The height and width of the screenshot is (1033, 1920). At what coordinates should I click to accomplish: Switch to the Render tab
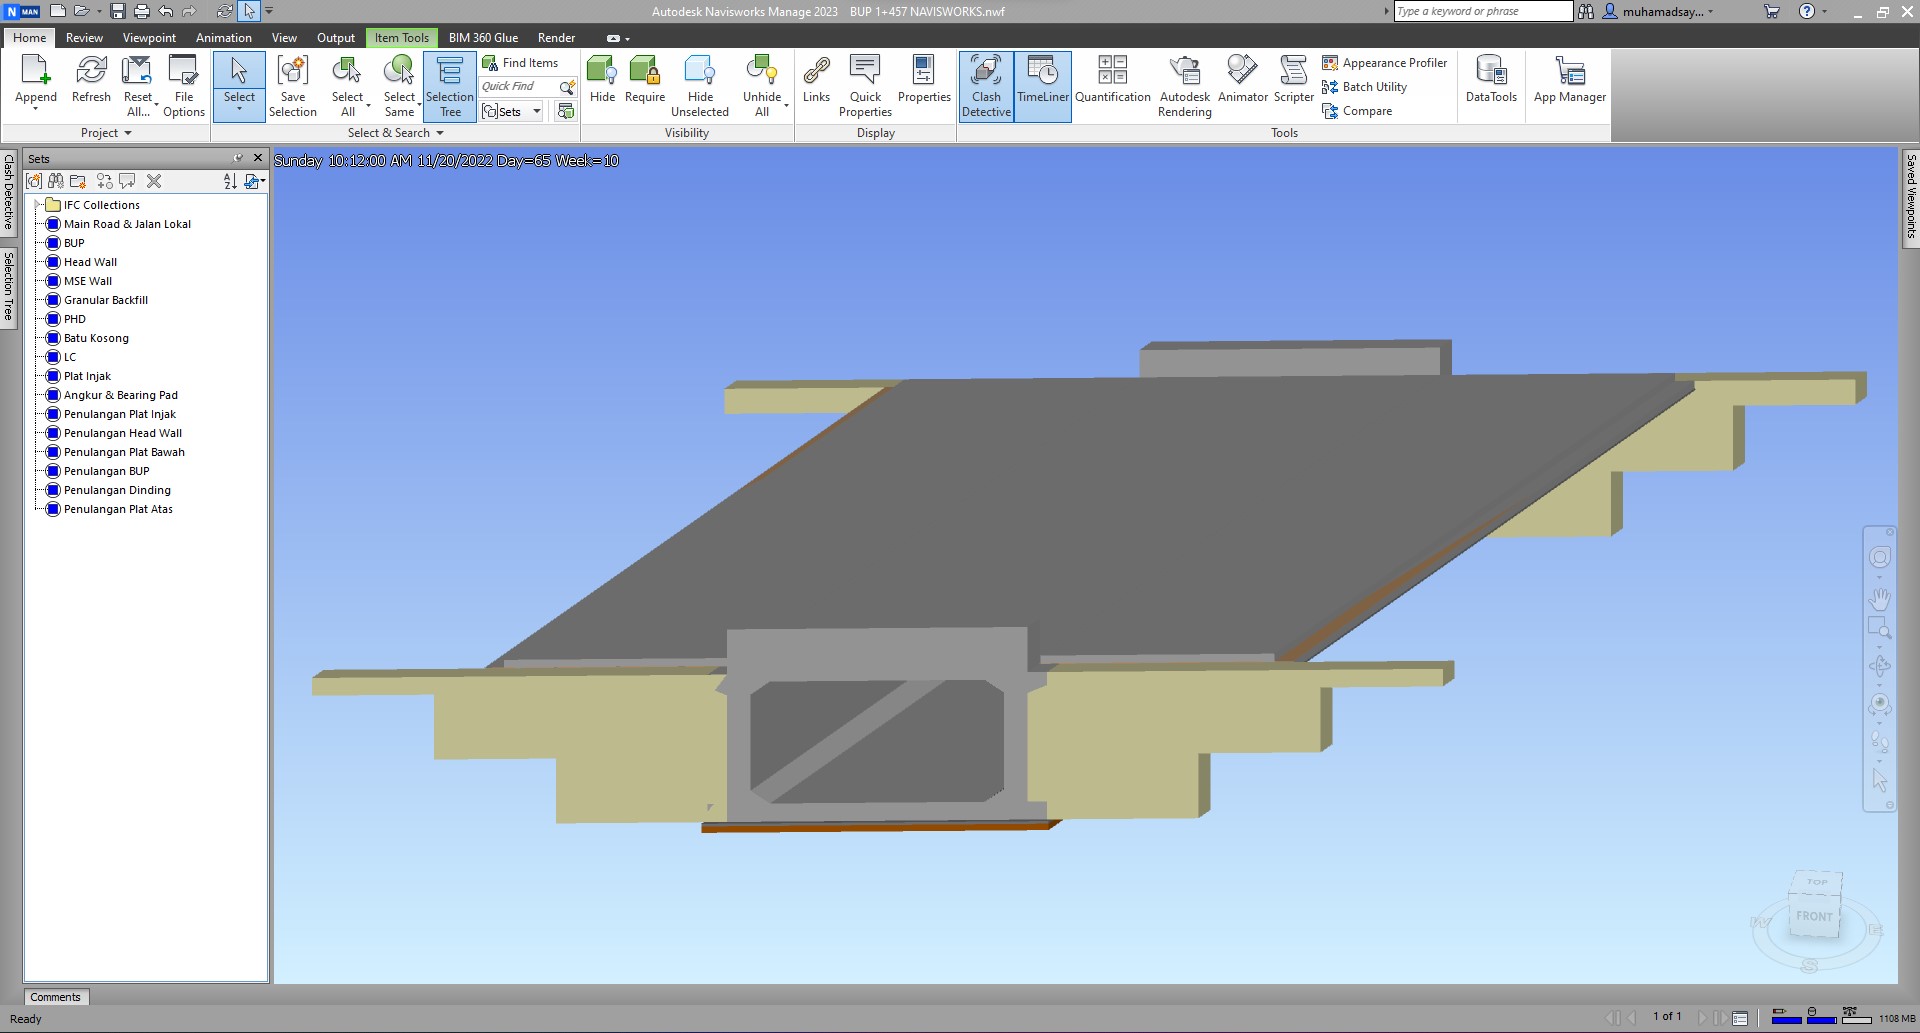tap(556, 38)
